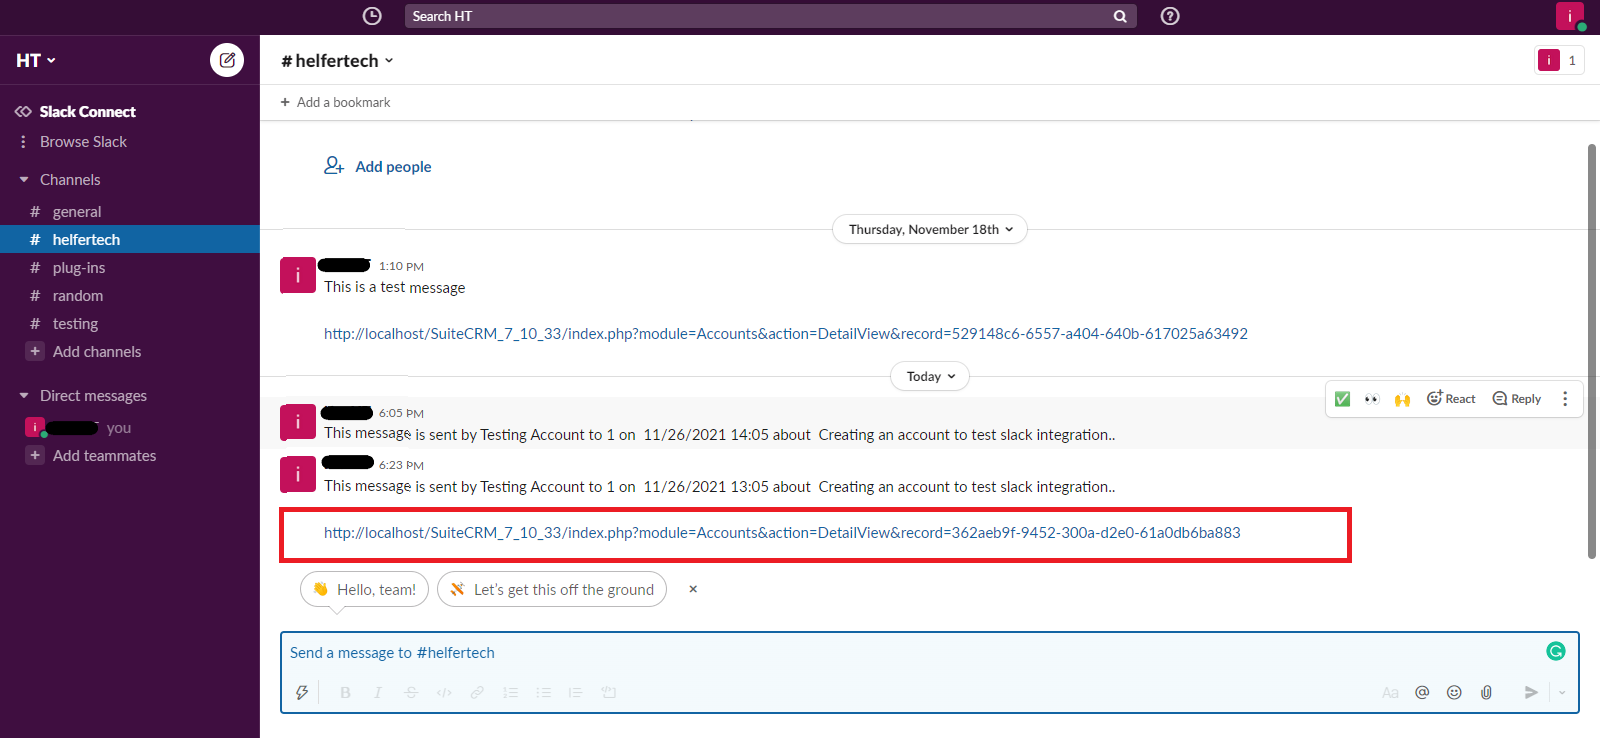Toggle the Aa formatting toolbar
This screenshot has width=1600, height=738.
click(1390, 692)
